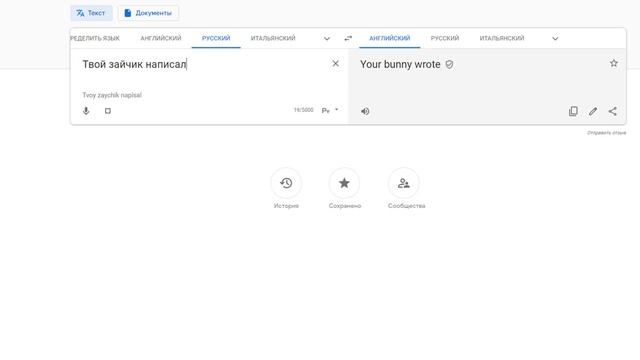Click the verified shield beside translation
Viewport: 640px width, 360px height.
(449, 64)
